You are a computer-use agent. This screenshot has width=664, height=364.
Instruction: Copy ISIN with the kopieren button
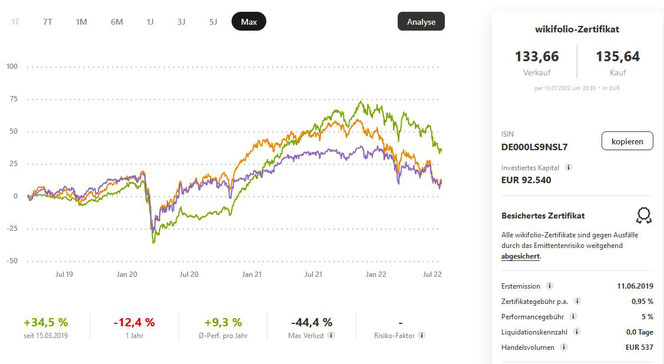(x=627, y=141)
